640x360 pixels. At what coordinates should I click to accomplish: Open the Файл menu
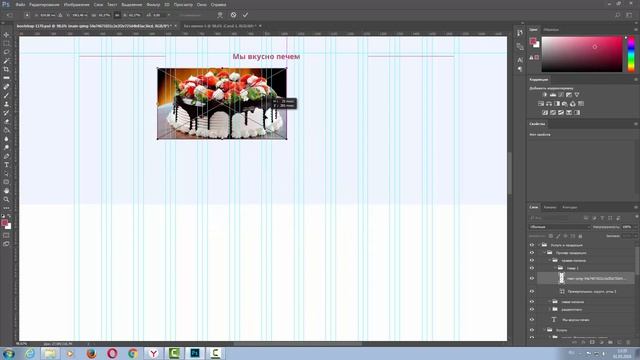click(20, 4)
